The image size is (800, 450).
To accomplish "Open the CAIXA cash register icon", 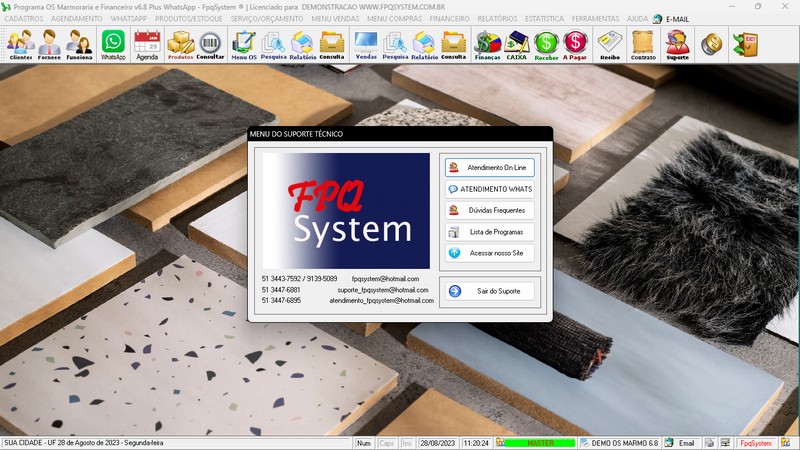I will coord(516,45).
